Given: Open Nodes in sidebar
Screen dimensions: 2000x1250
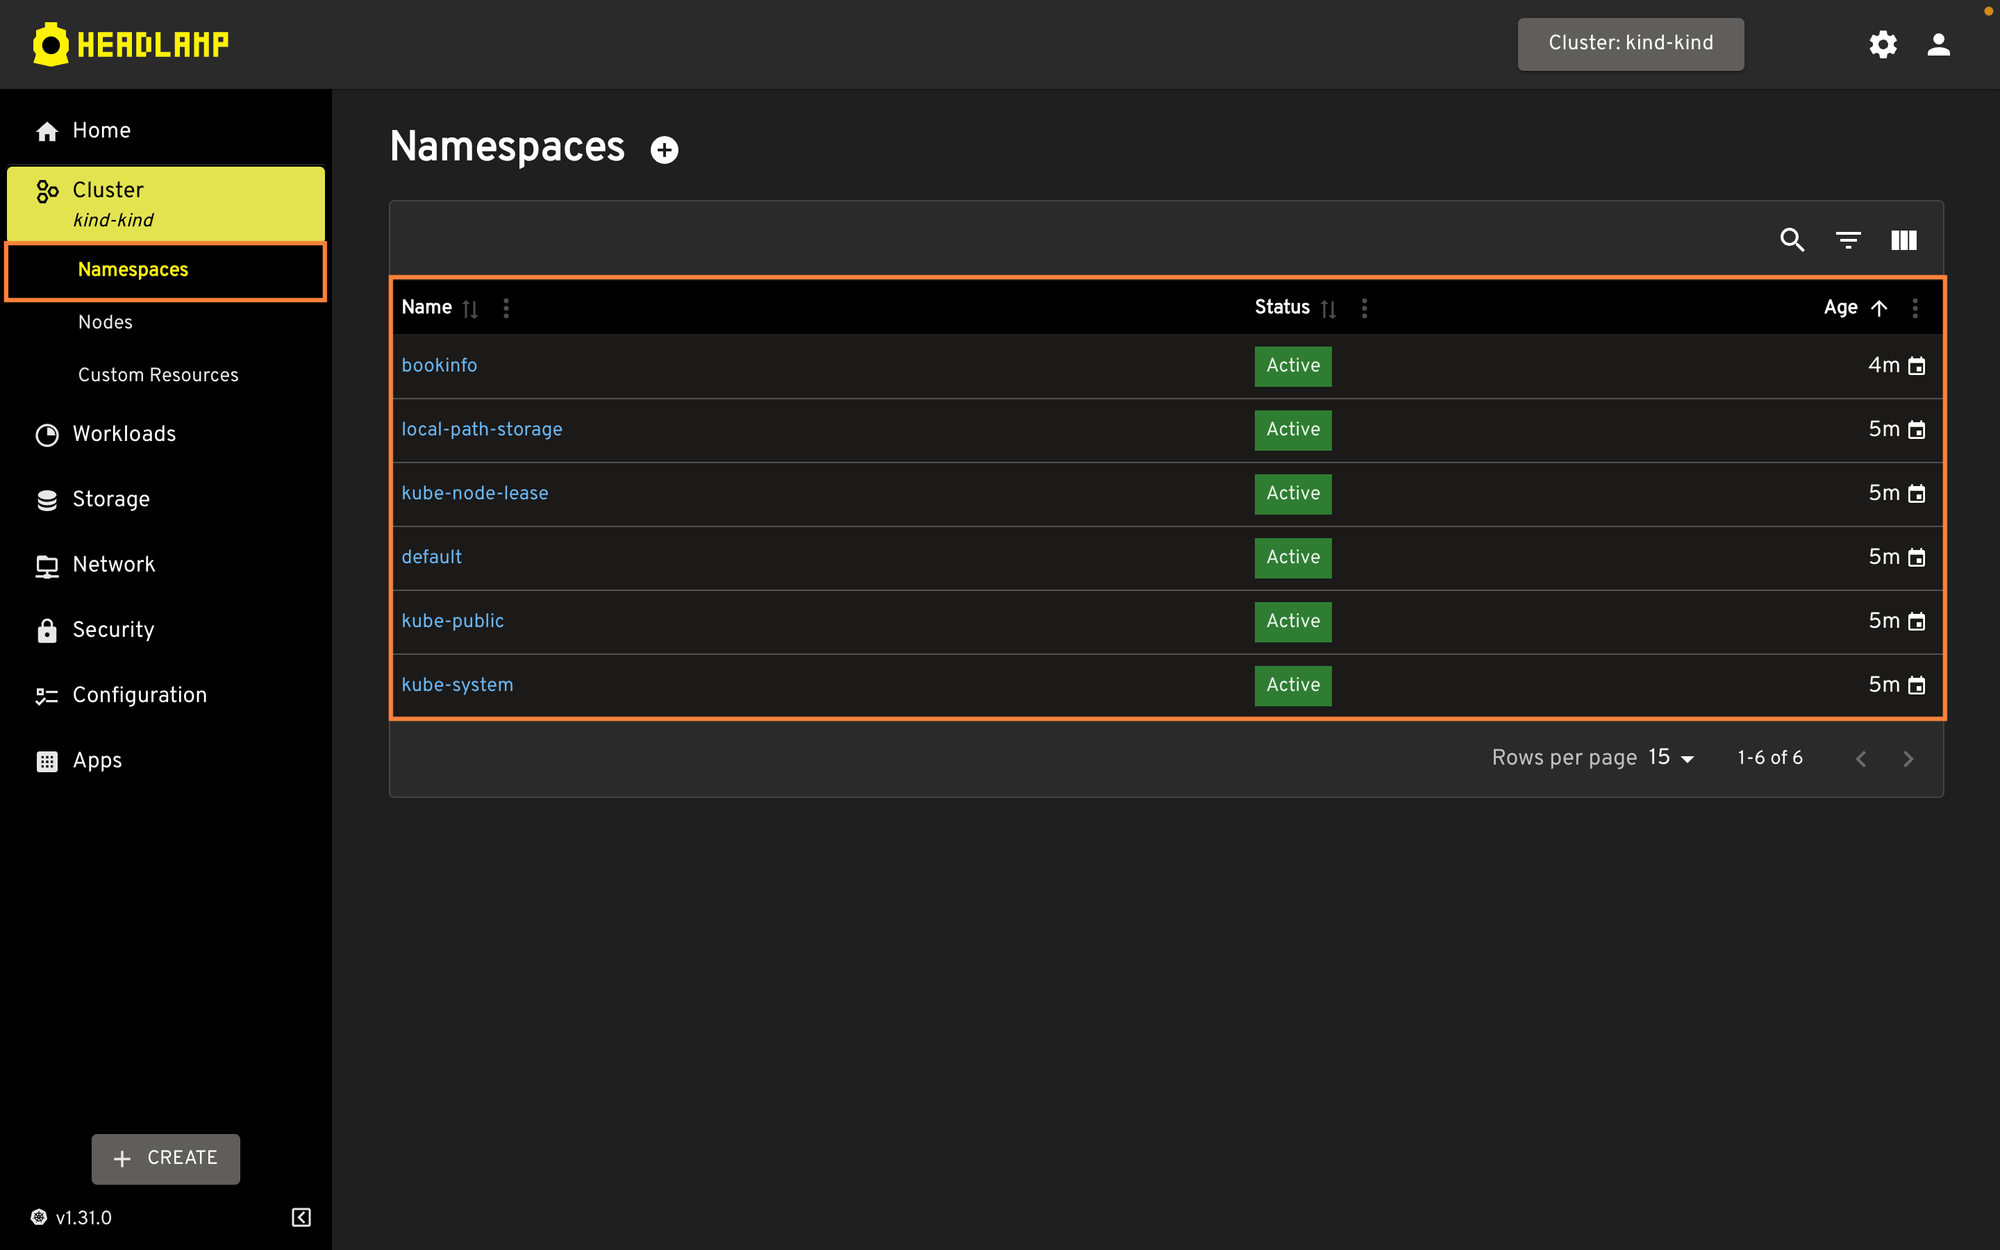Looking at the screenshot, I should tap(166, 322).
